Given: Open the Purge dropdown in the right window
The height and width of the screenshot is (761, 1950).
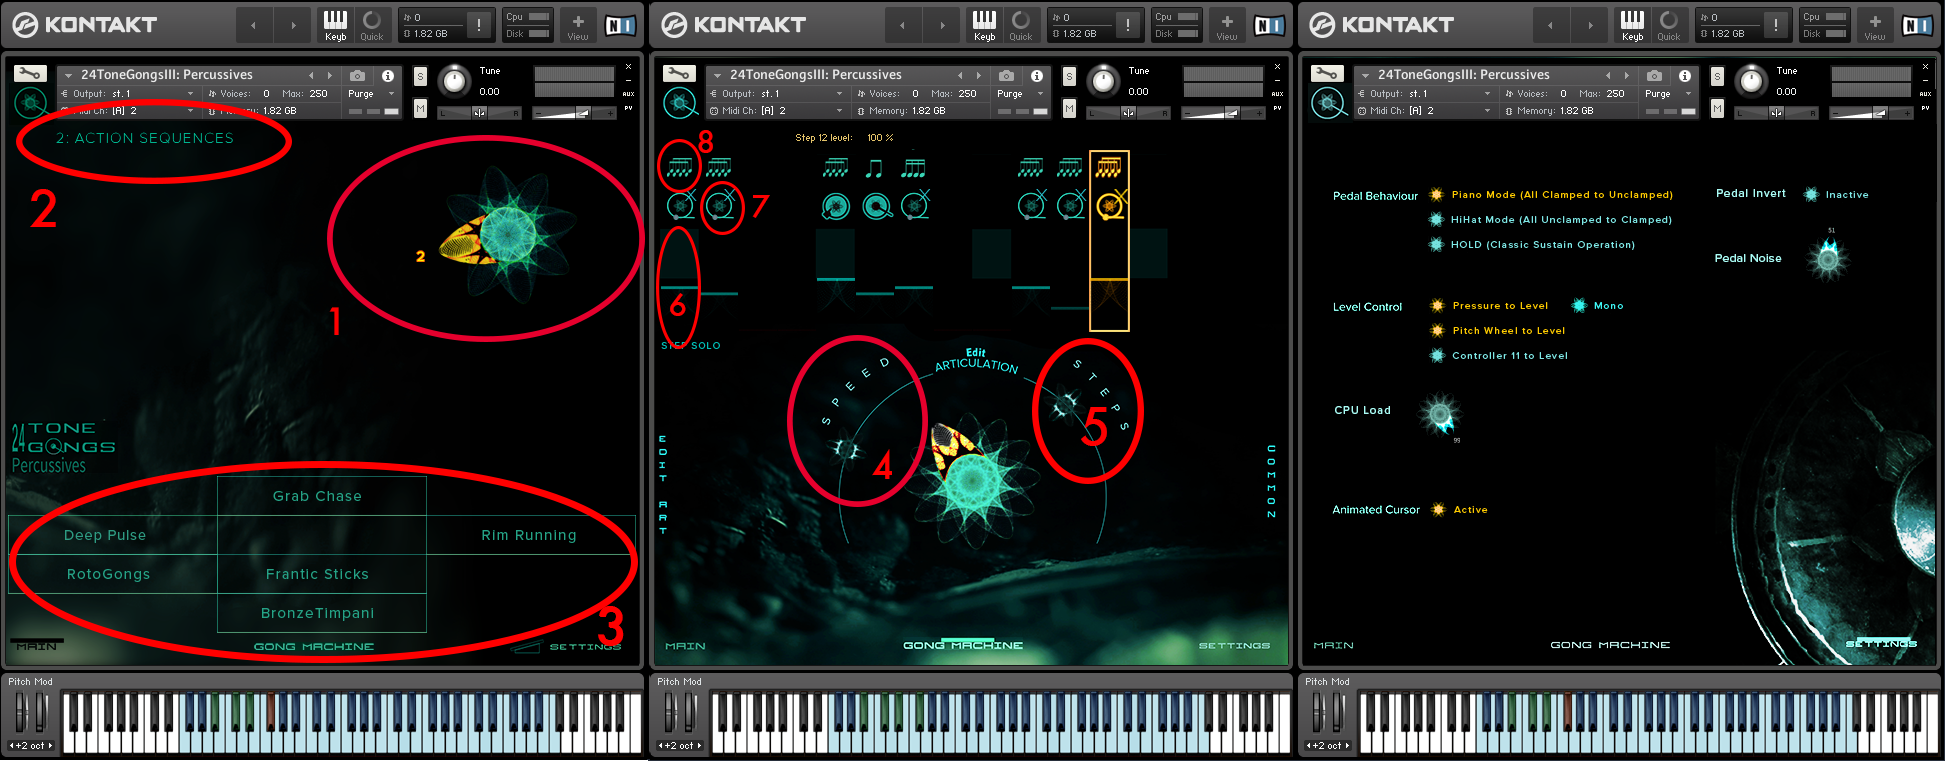Looking at the screenshot, I should 1669,94.
